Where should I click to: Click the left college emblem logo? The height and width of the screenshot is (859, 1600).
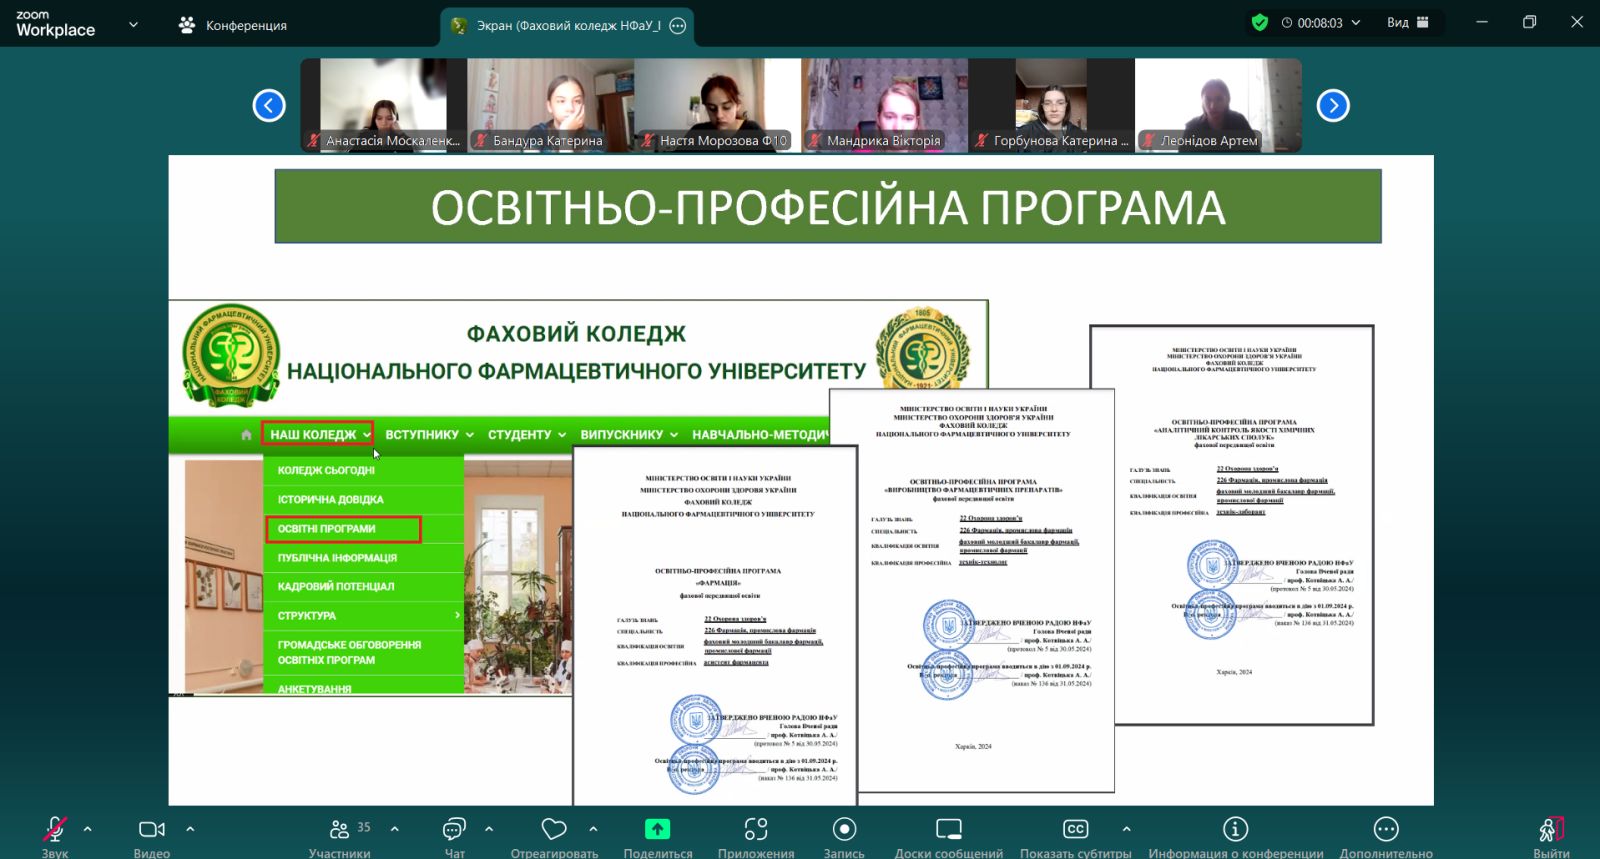(x=231, y=355)
